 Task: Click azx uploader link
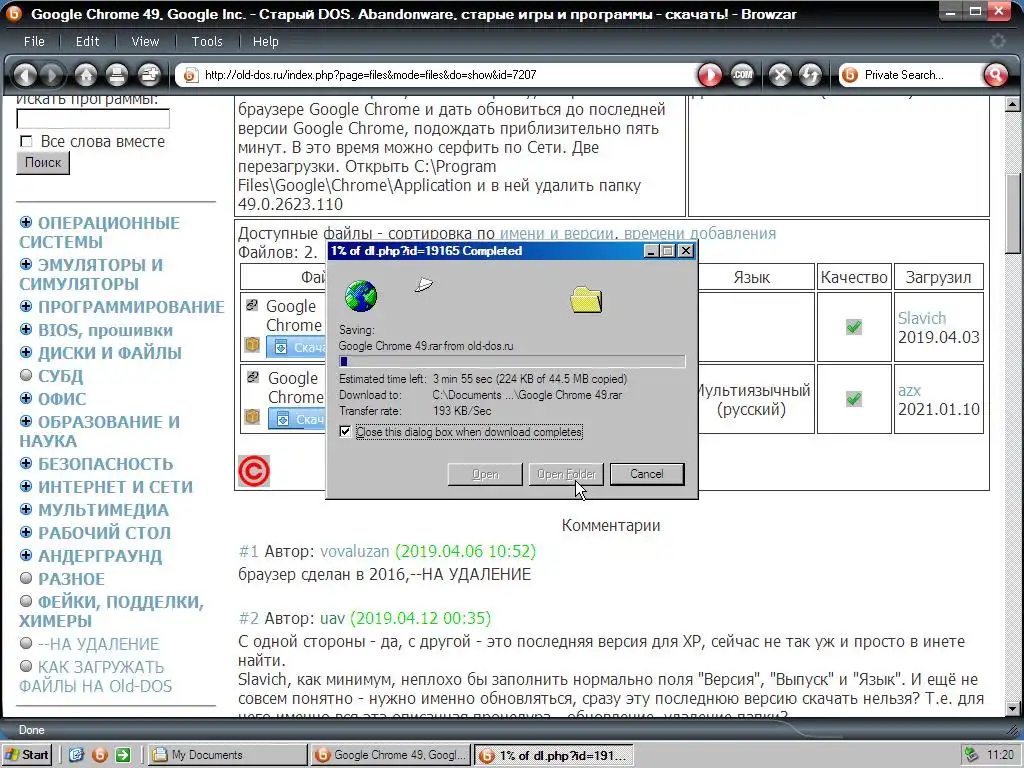[x=909, y=391]
